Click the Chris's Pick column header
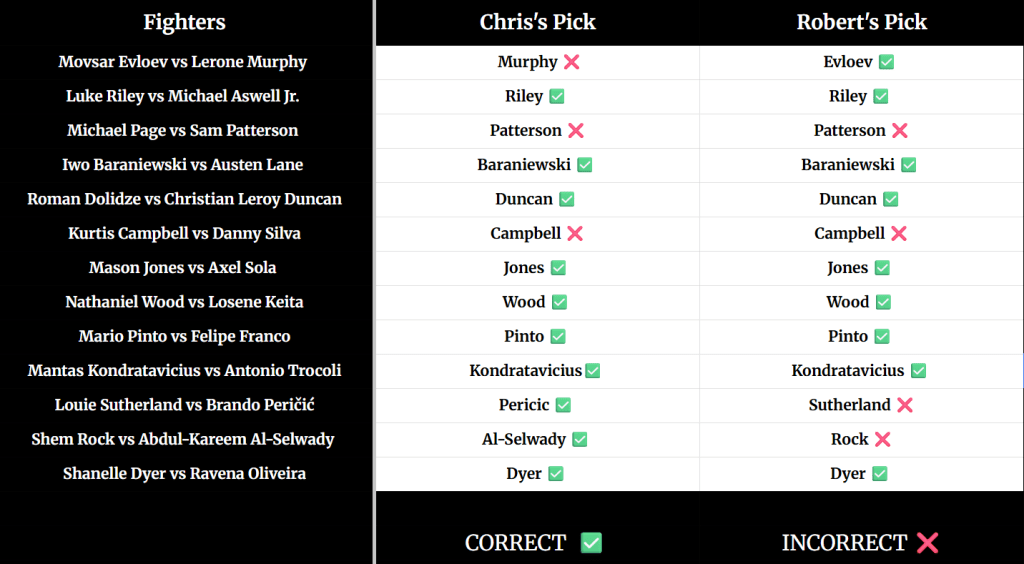 click(x=538, y=22)
